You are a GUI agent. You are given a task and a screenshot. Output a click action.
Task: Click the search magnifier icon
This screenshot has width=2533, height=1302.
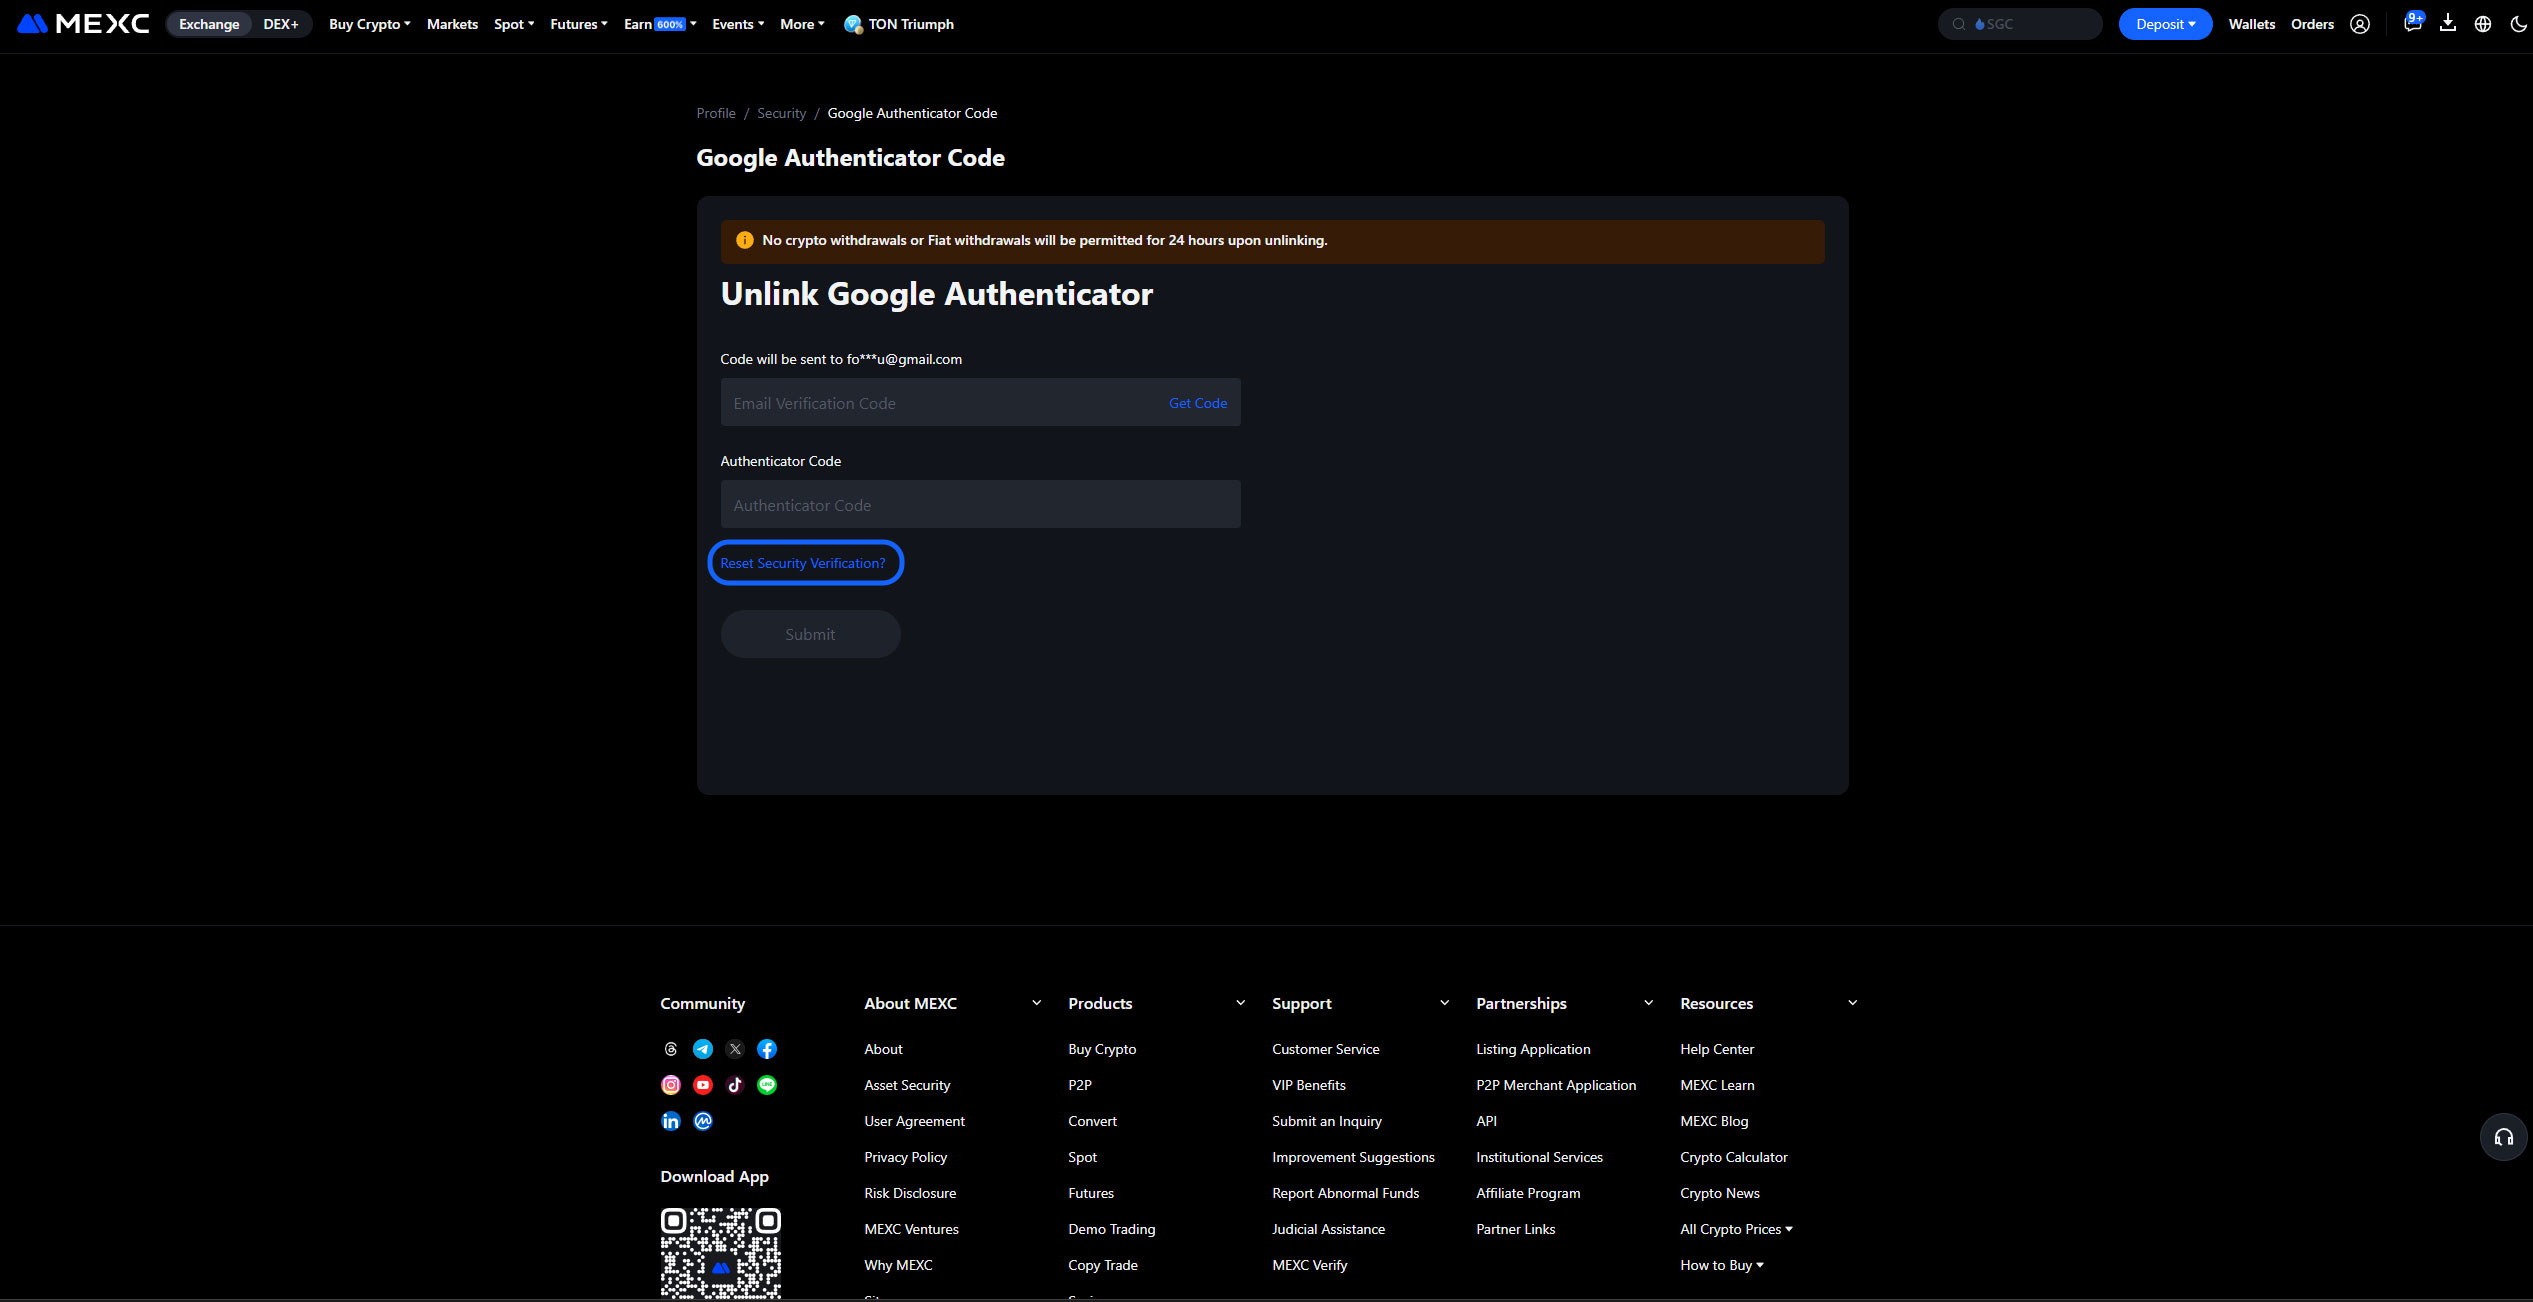click(1959, 24)
